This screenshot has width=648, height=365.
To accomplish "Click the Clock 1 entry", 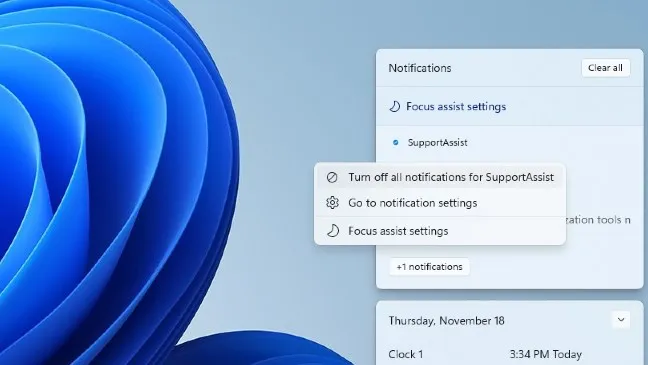I will pos(405,354).
